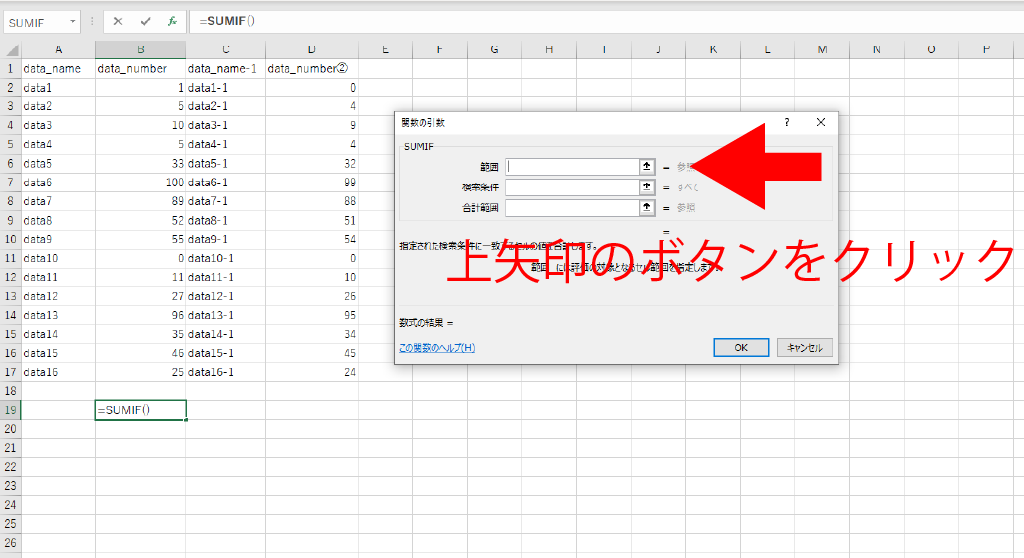Select row 19 header
1024x558 pixels.
(10, 410)
